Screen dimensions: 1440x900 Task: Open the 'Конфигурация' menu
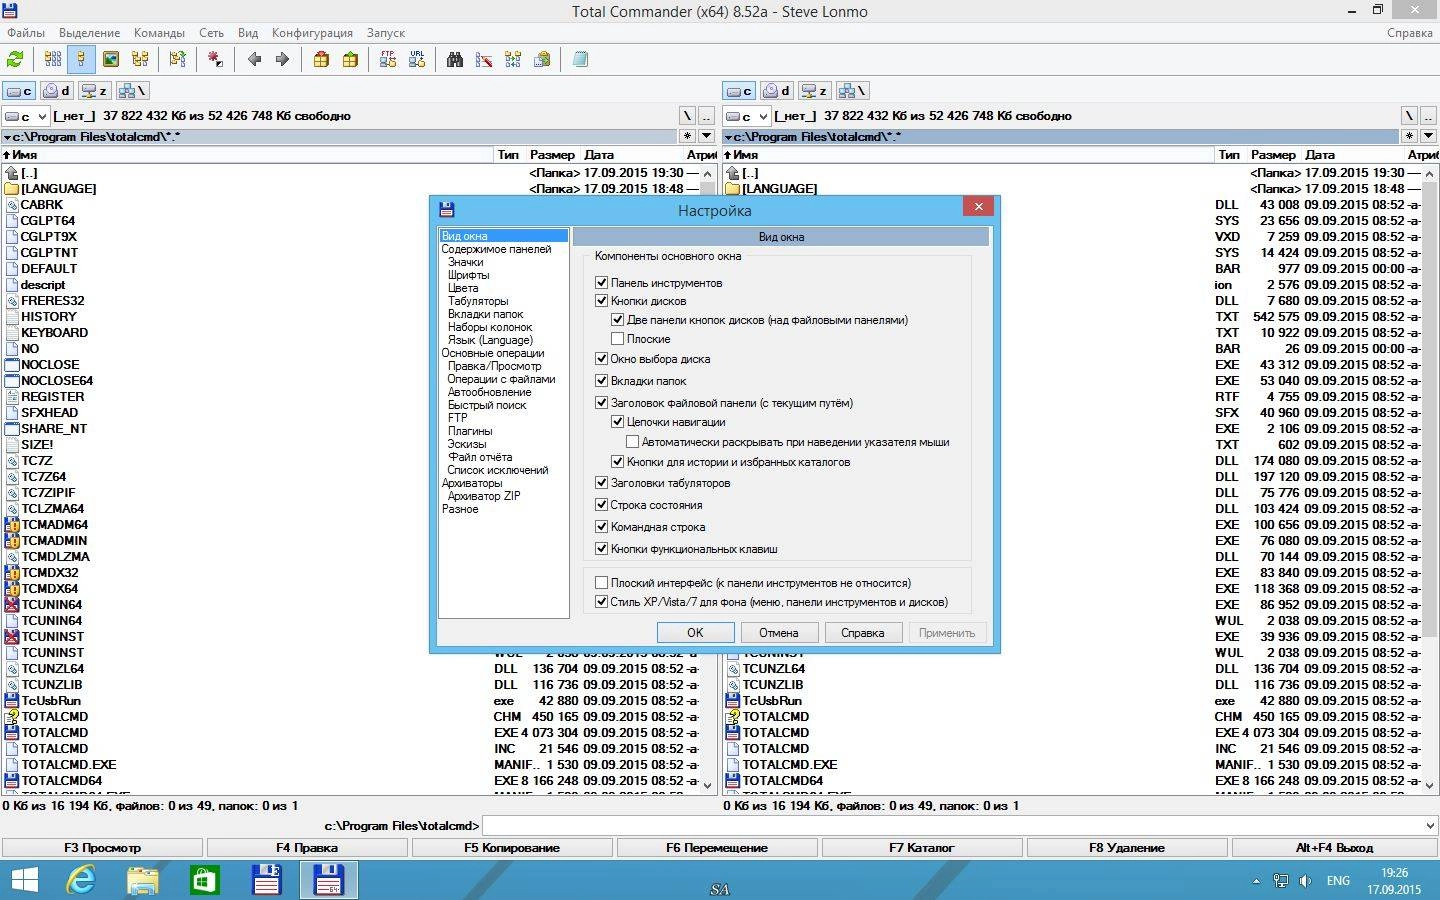(312, 33)
